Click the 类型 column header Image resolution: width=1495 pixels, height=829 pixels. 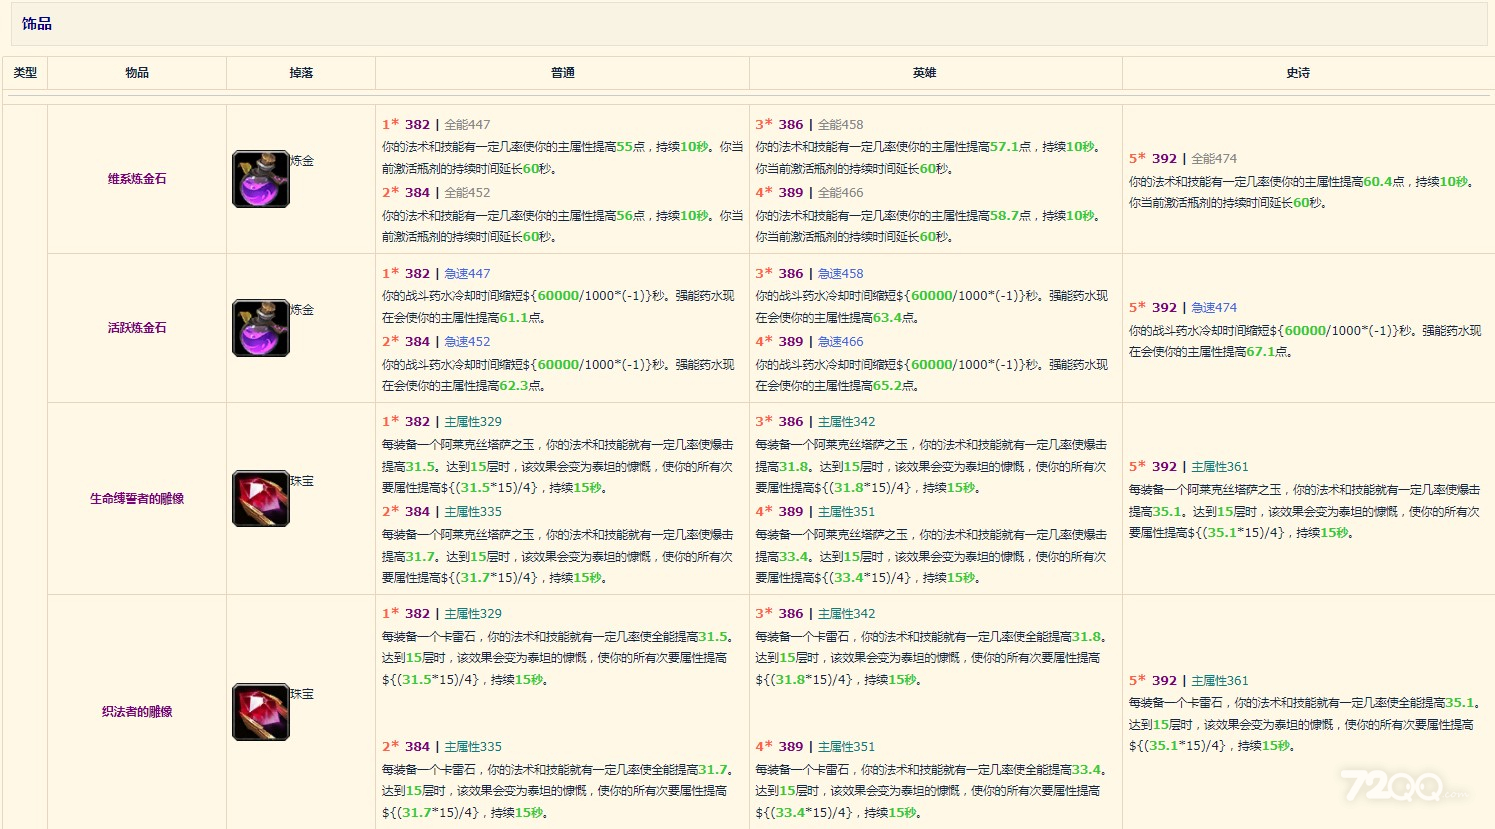25,73
